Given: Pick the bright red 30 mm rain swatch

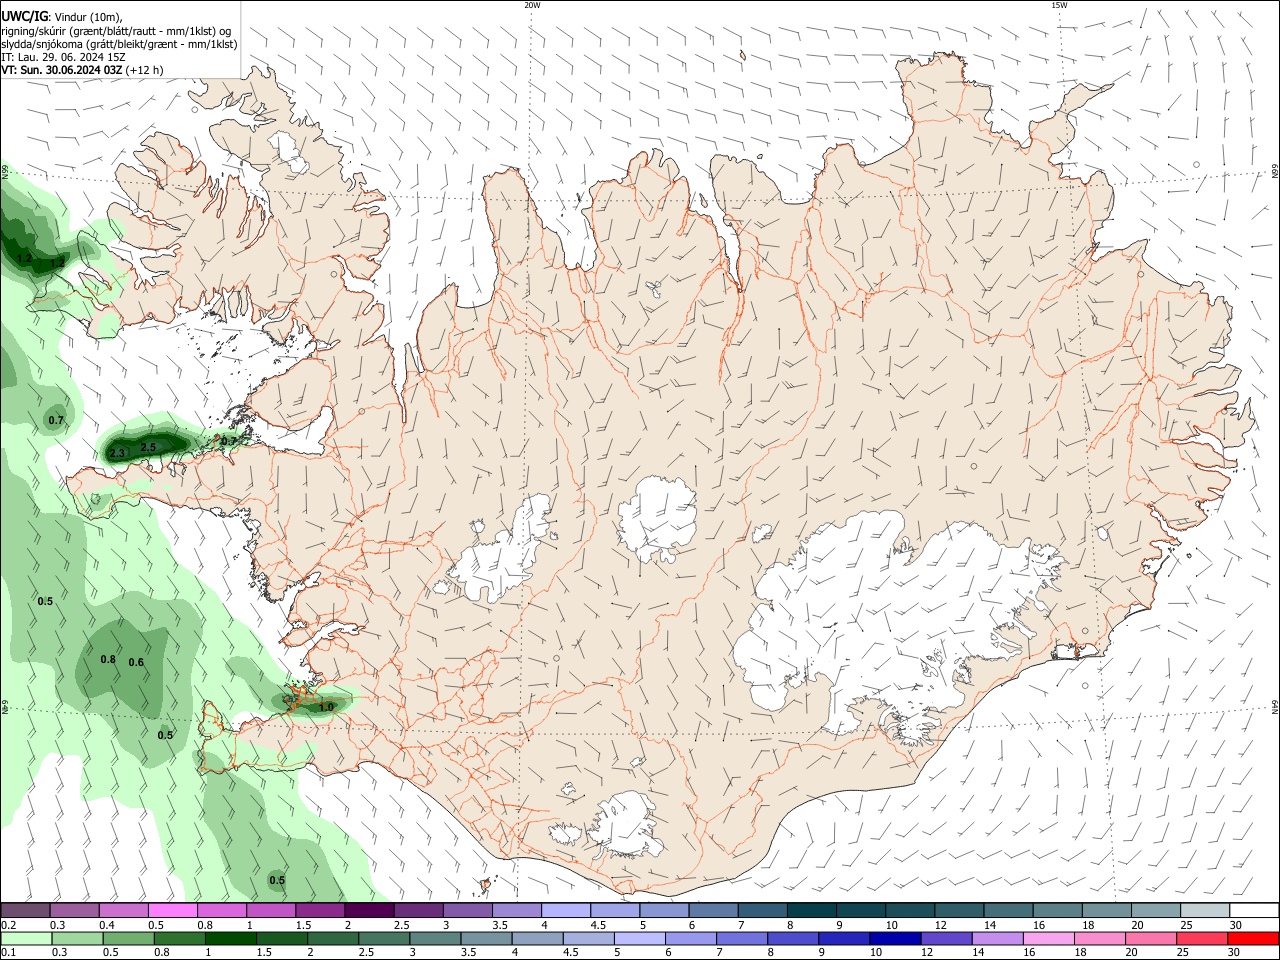Looking at the screenshot, I should (x=1253, y=938).
